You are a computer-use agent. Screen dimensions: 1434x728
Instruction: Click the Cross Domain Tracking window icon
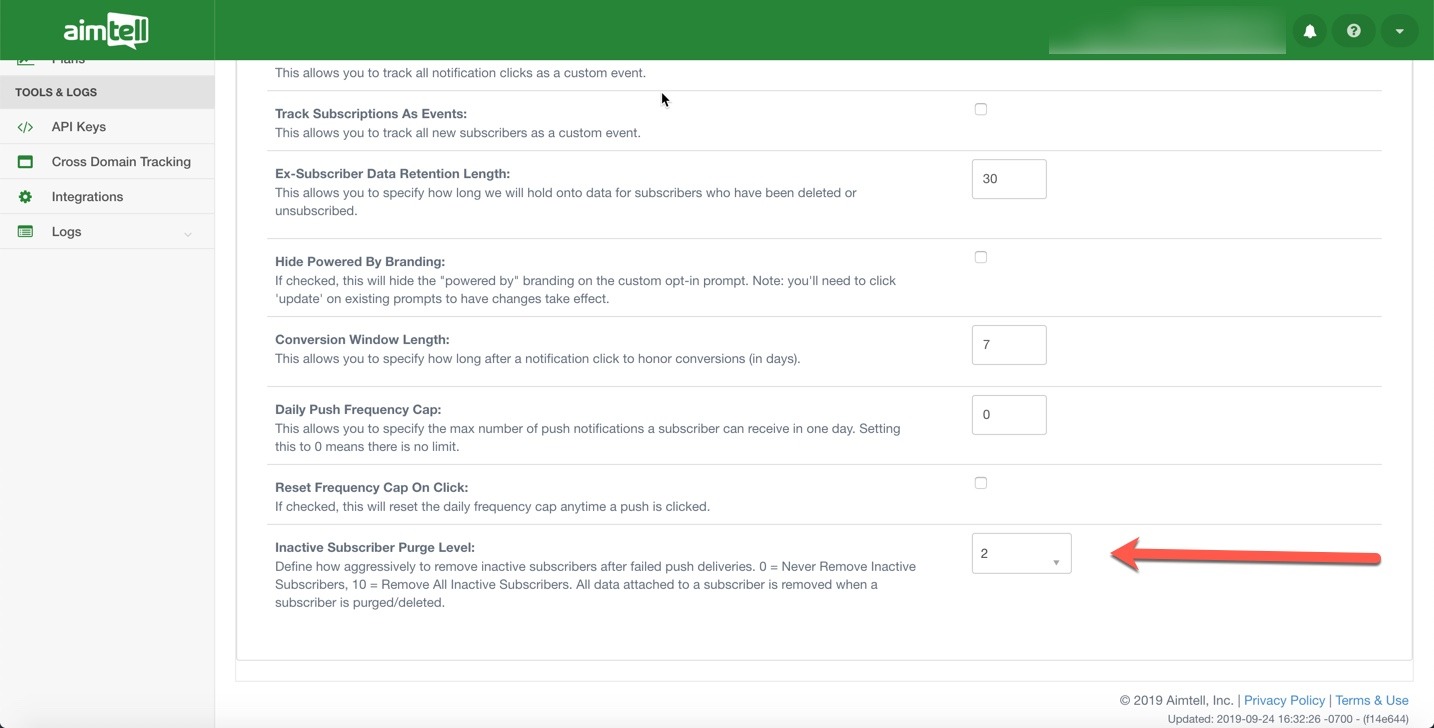[26, 162]
